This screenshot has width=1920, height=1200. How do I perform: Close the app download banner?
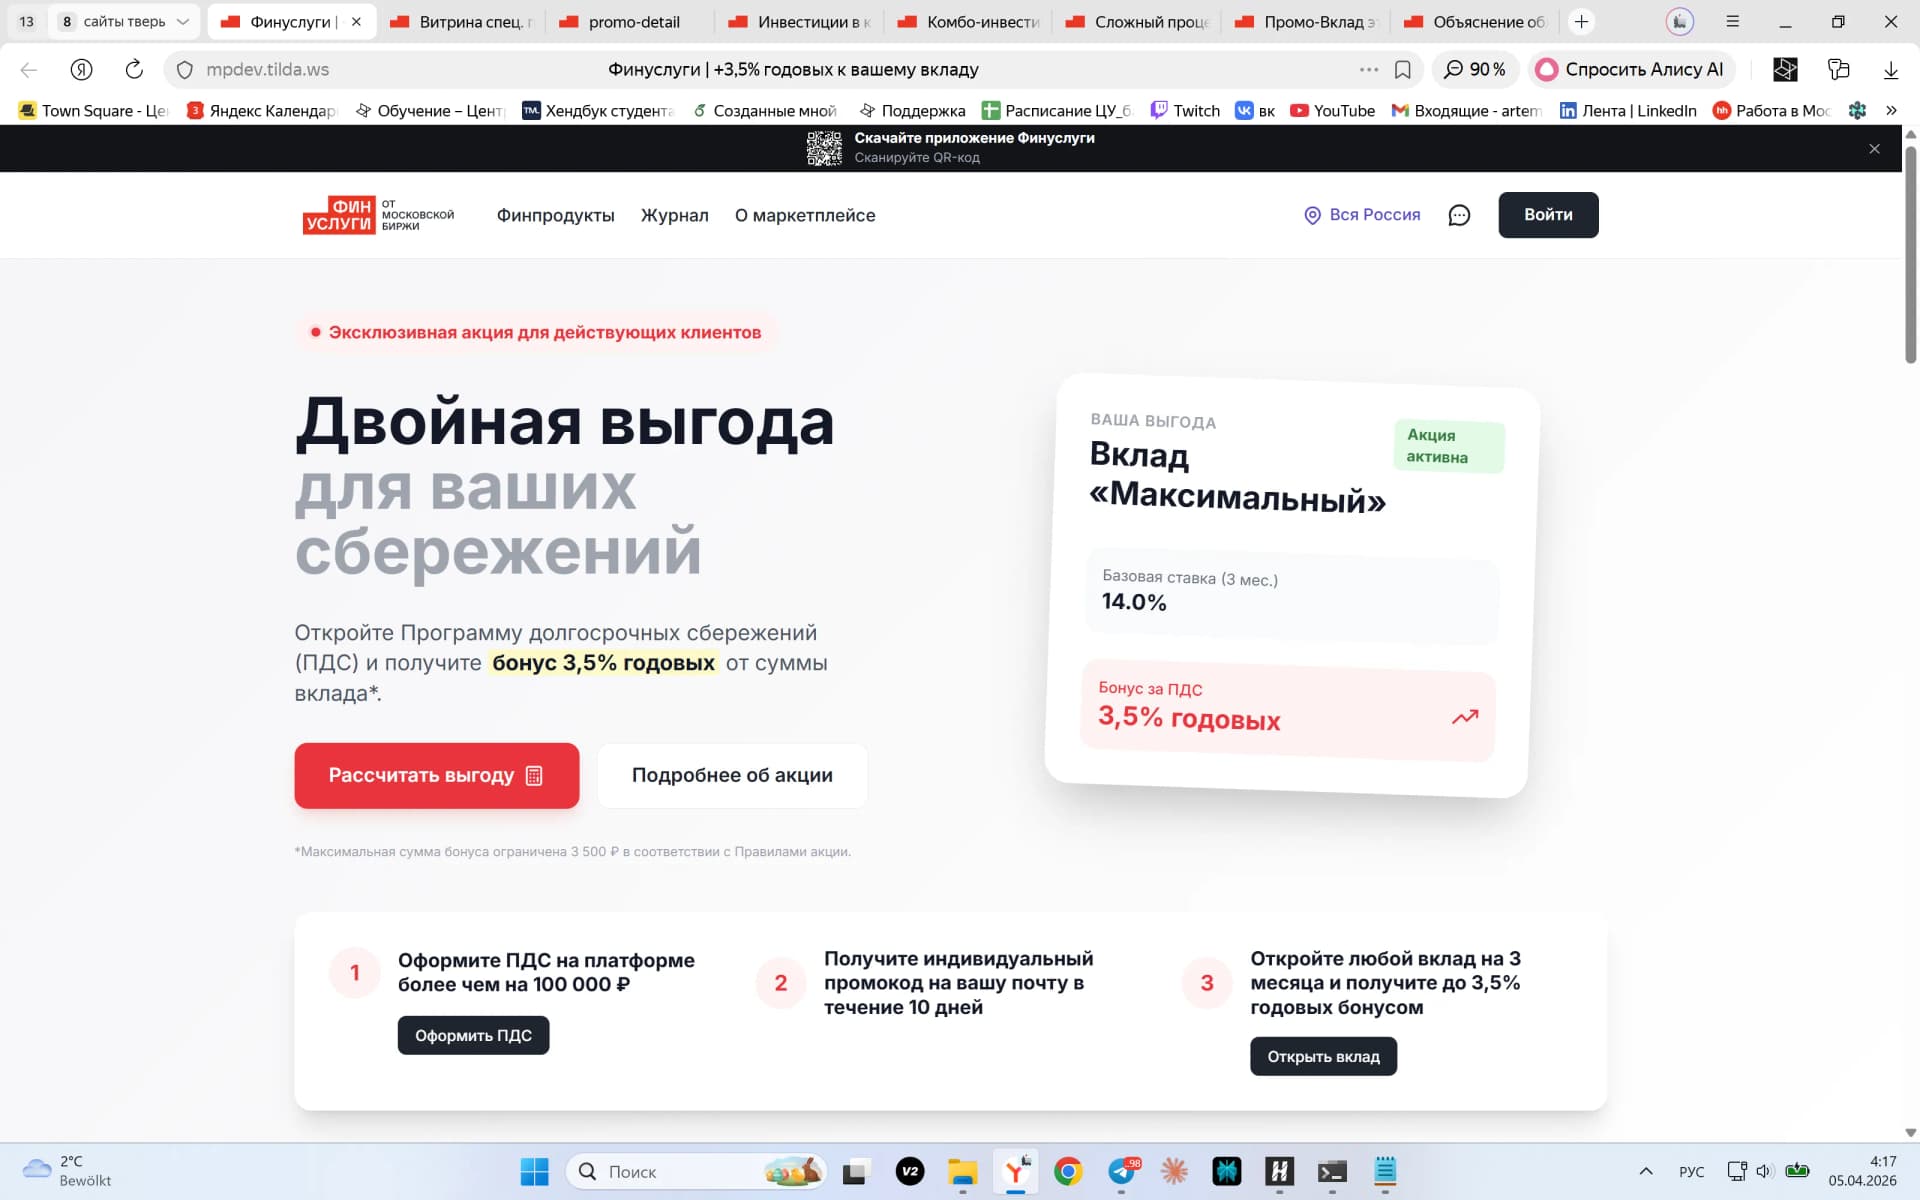point(1874,149)
